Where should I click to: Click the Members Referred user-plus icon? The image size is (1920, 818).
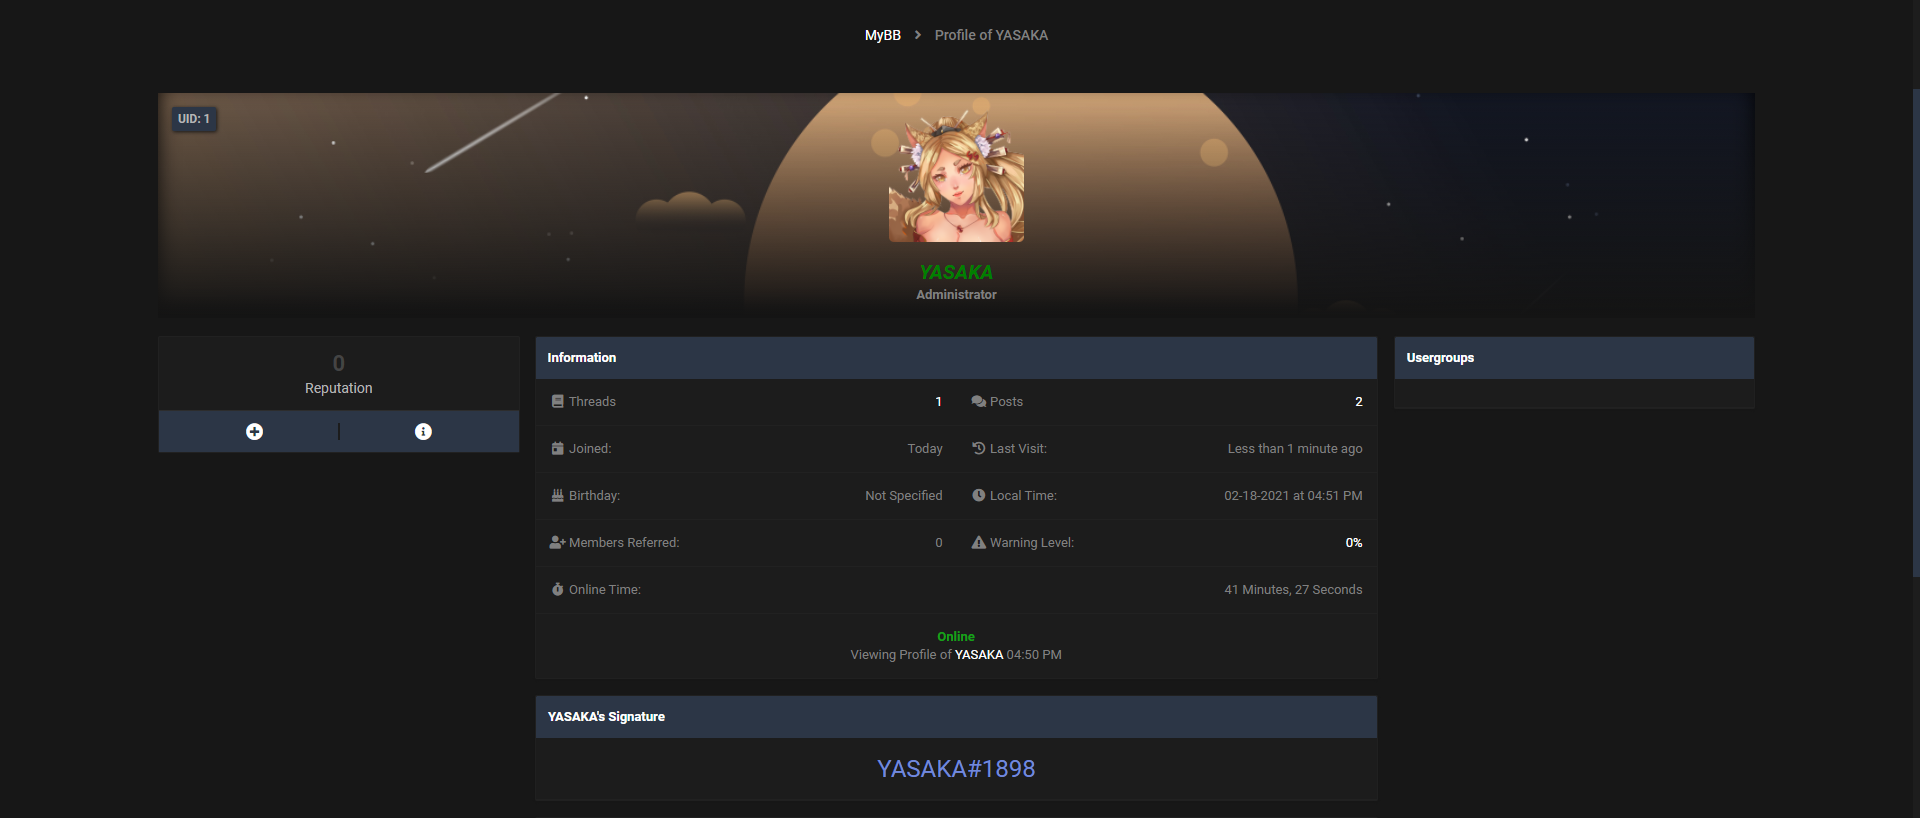557,542
